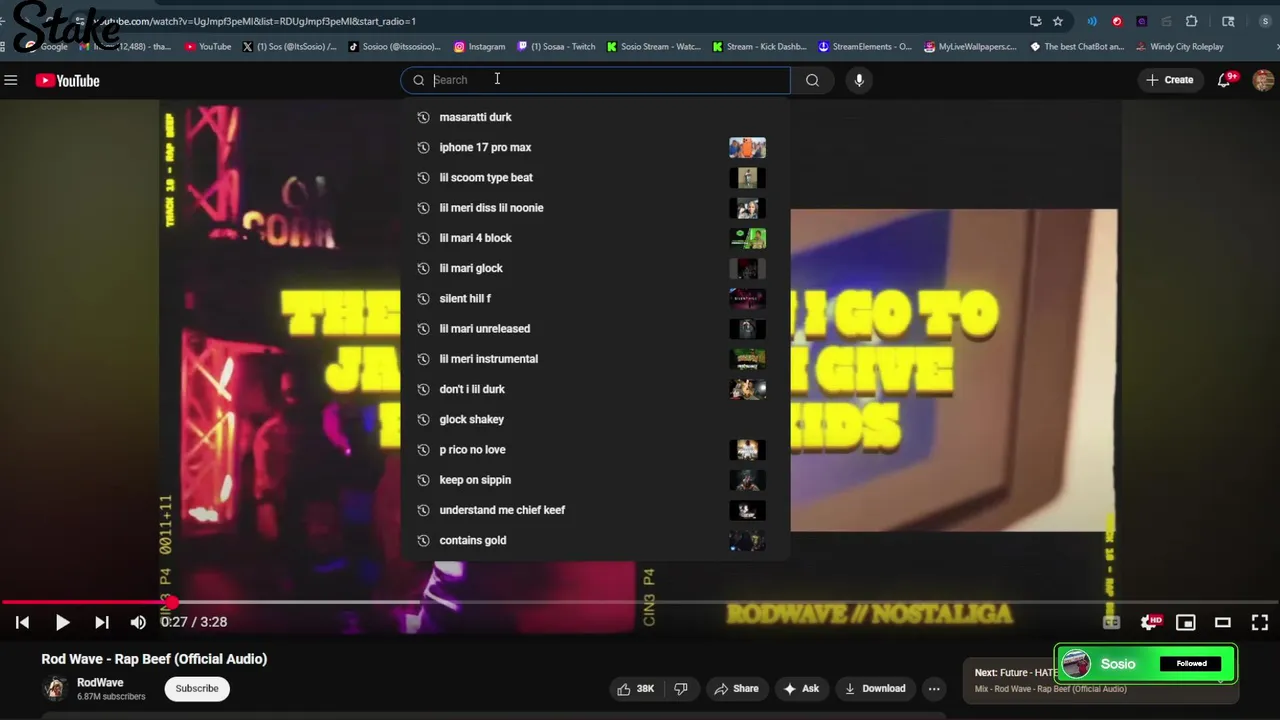
Task: Click the thumbnail beside 'understand me chief keef'
Action: [x=747, y=510]
